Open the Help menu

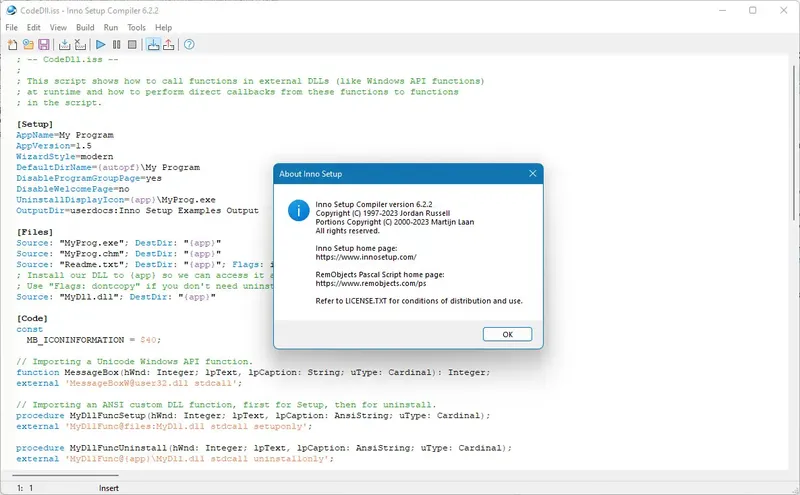[x=163, y=28]
